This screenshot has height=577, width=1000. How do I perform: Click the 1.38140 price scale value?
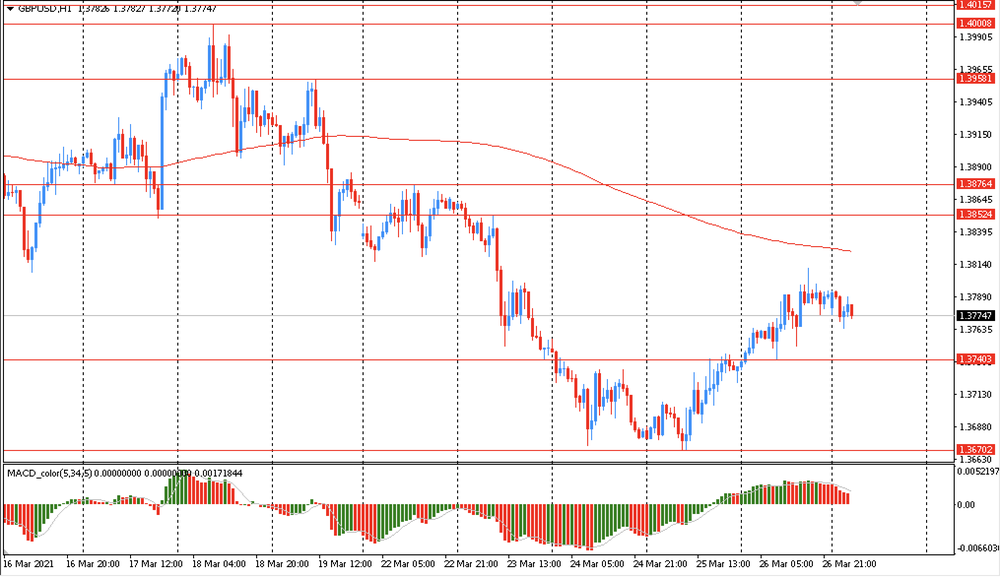tap(976, 265)
